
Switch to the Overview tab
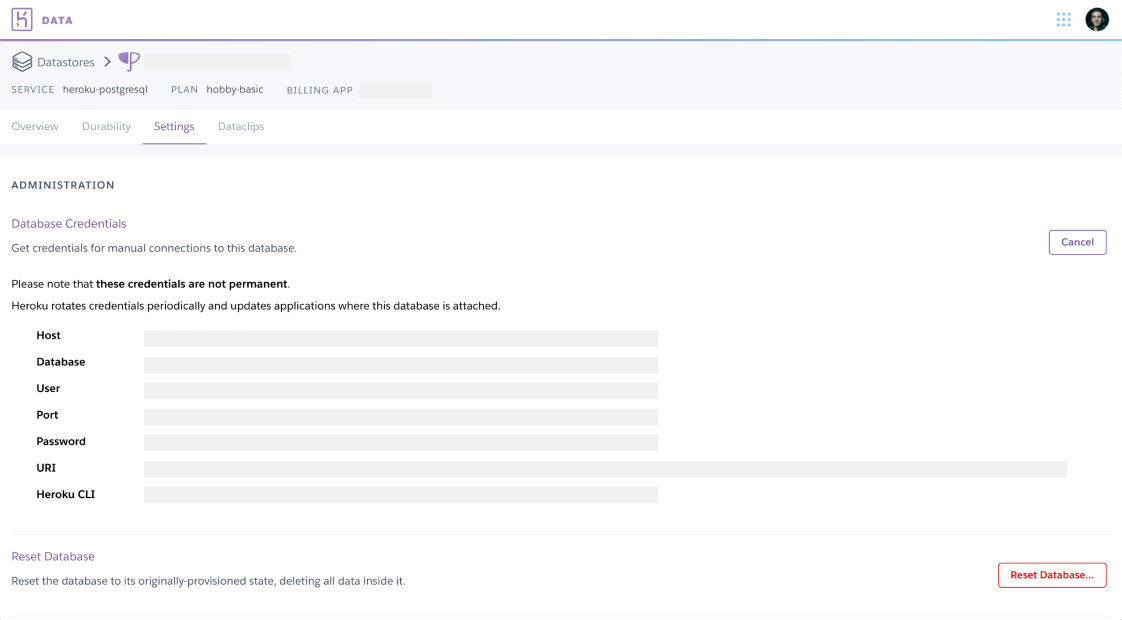tap(35, 126)
